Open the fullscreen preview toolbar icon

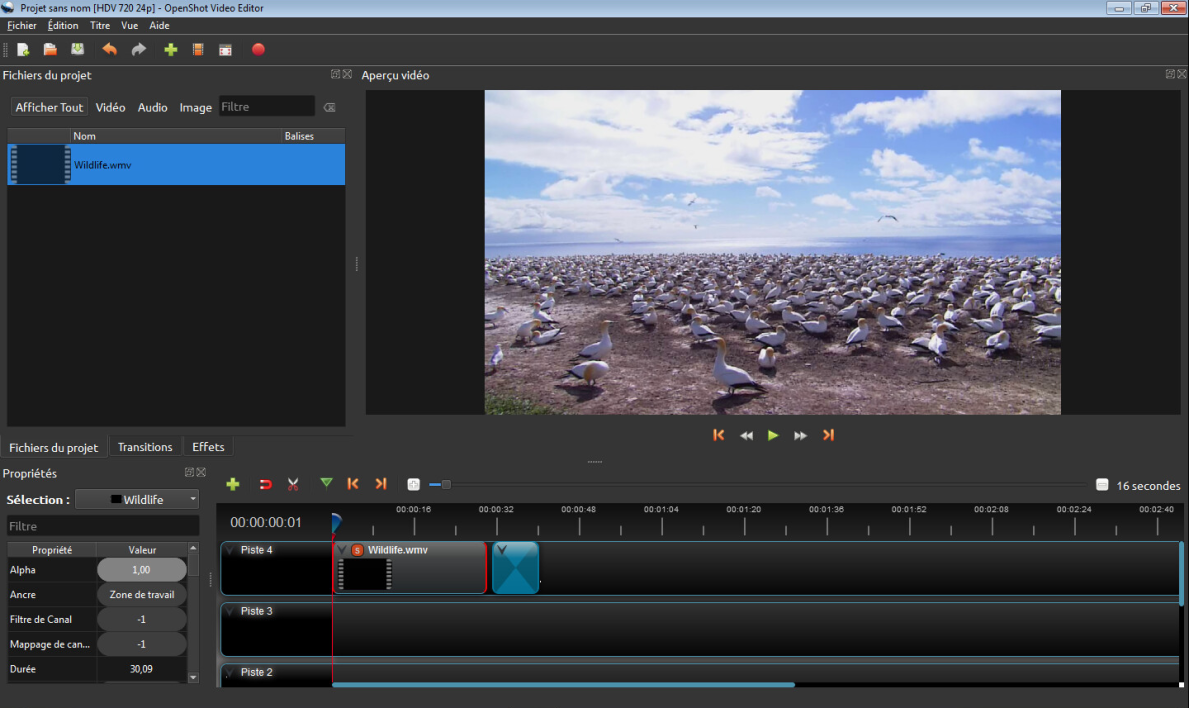click(225, 49)
